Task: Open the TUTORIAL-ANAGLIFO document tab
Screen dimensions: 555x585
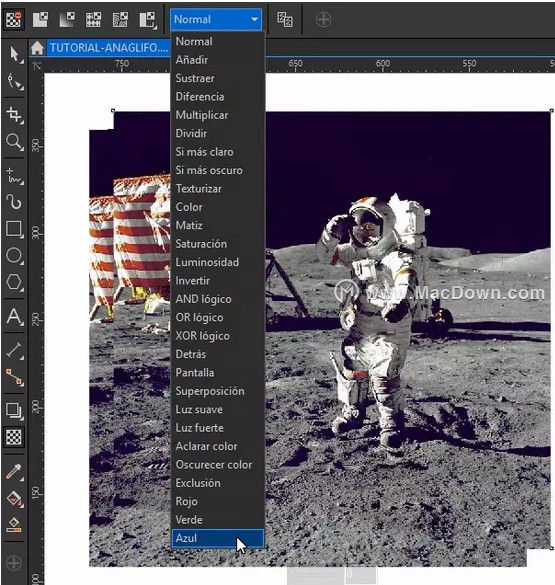Action: 109,48
